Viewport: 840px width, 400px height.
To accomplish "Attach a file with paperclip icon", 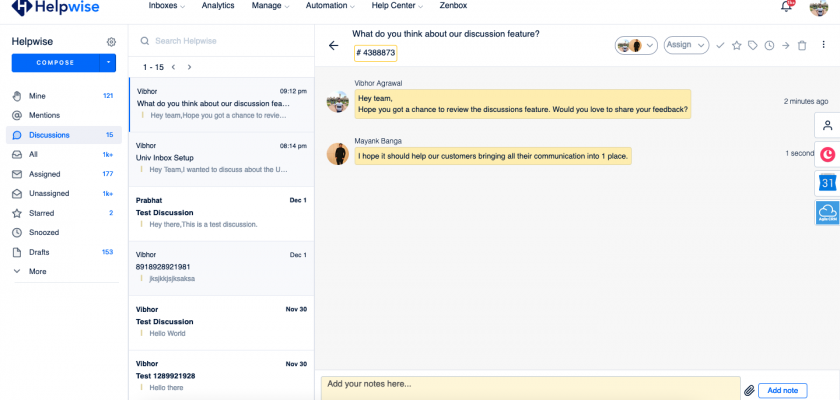I will pos(749,390).
